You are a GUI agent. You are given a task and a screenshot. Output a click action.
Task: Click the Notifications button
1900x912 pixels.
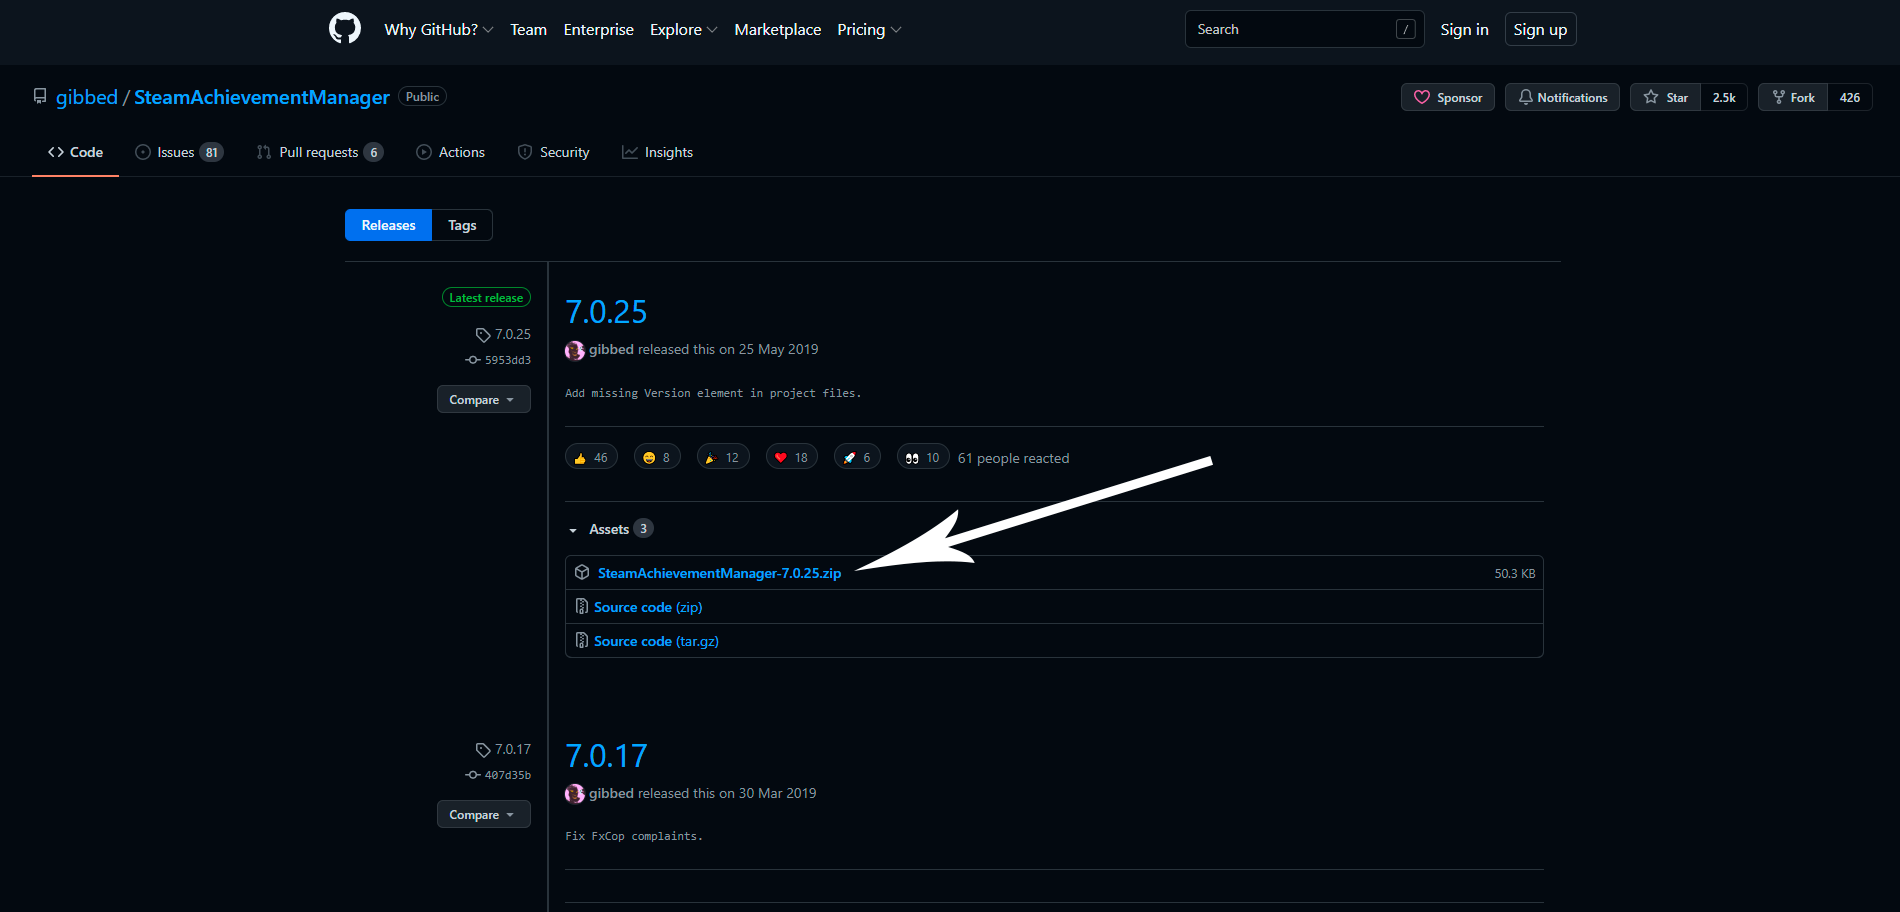[1562, 97]
